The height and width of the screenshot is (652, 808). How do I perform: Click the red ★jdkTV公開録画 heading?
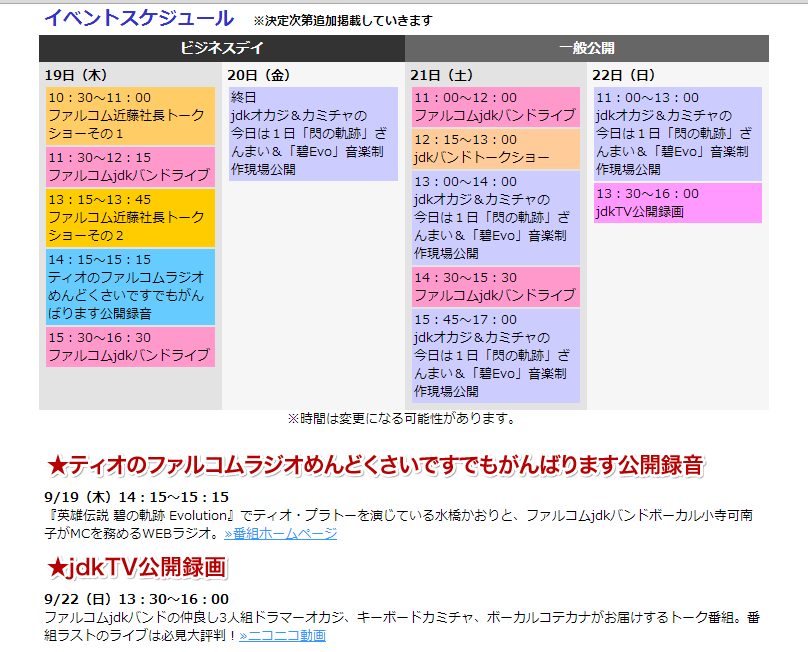[137, 567]
